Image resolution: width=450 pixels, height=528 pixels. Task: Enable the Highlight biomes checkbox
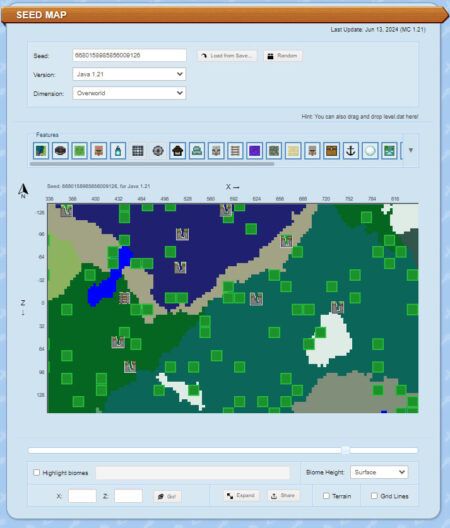click(x=36, y=472)
